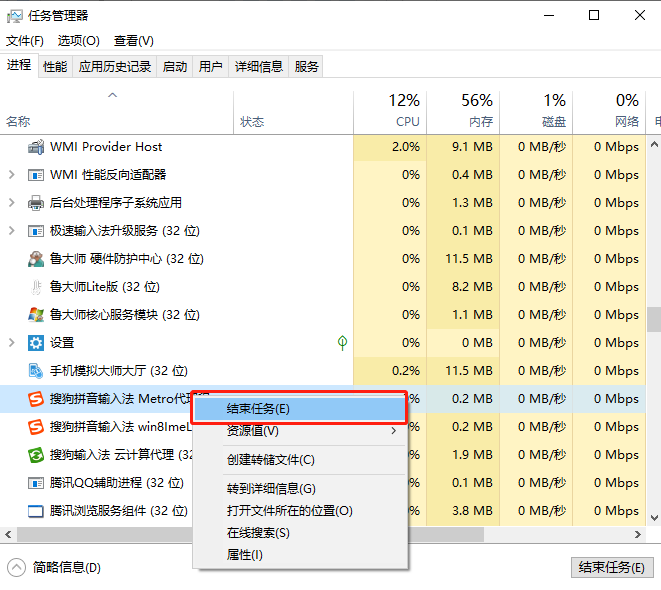Sort by the 1% 磁盘 column header
Screen dimensions: 661x590
tap(536, 113)
